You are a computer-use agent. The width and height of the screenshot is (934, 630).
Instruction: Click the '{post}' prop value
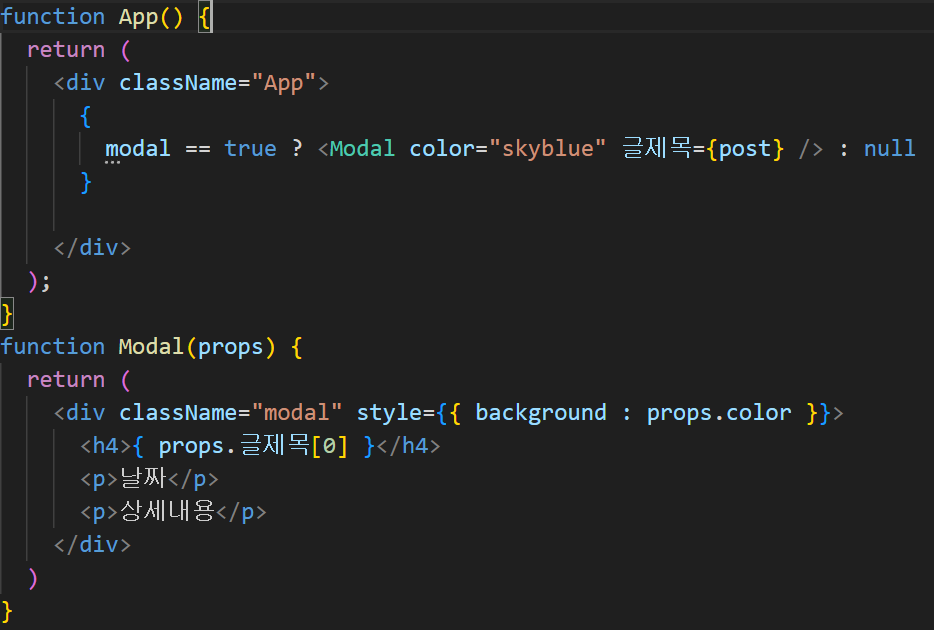click(x=745, y=149)
